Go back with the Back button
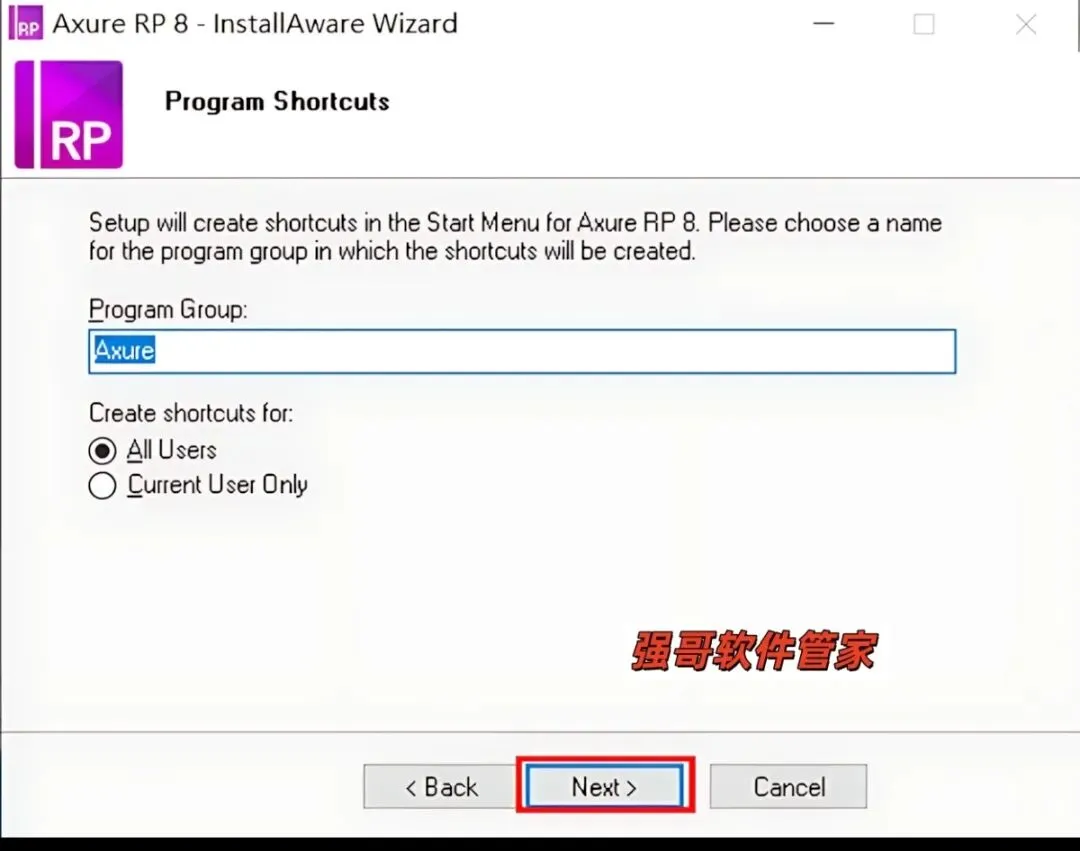The width and height of the screenshot is (1080, 851). 441,786
